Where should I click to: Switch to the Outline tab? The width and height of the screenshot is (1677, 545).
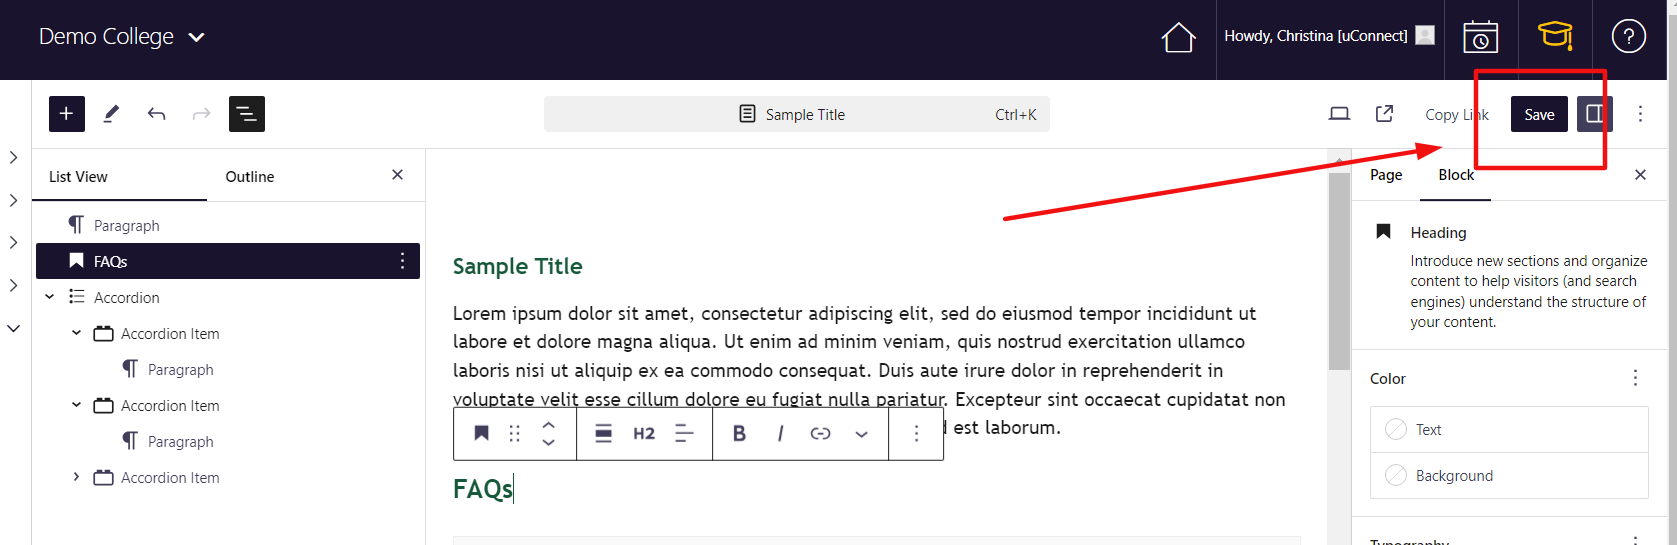click(x=249, y=177)
